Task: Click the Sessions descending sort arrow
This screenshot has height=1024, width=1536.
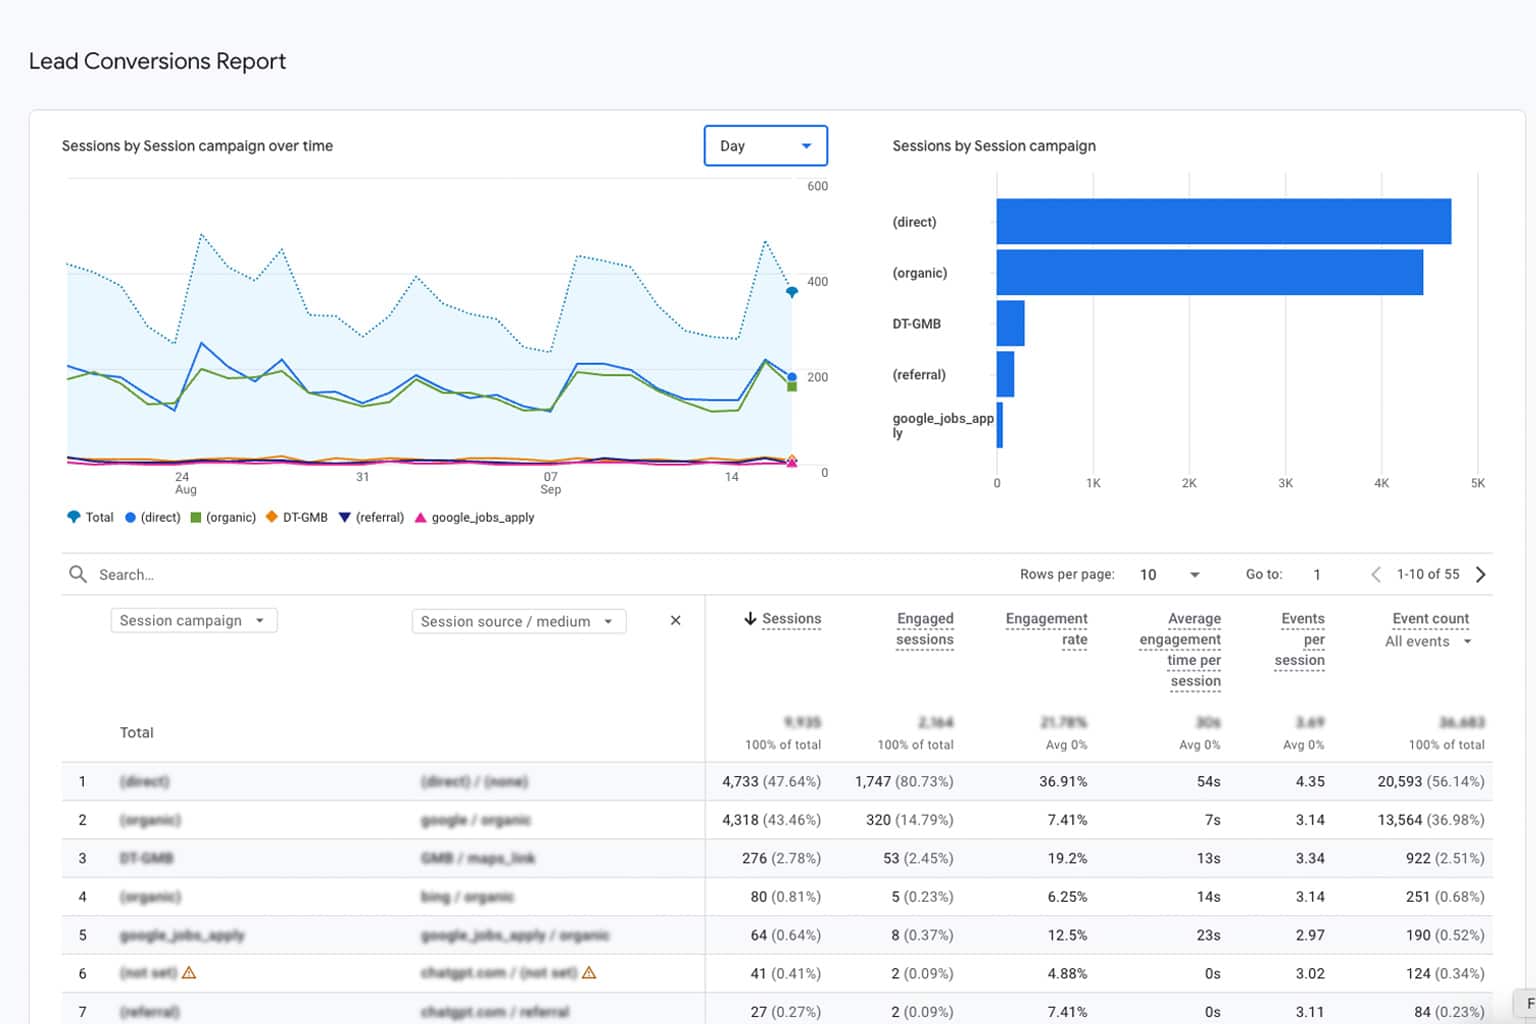Action: pyautogui.click(x=750, y=619)
